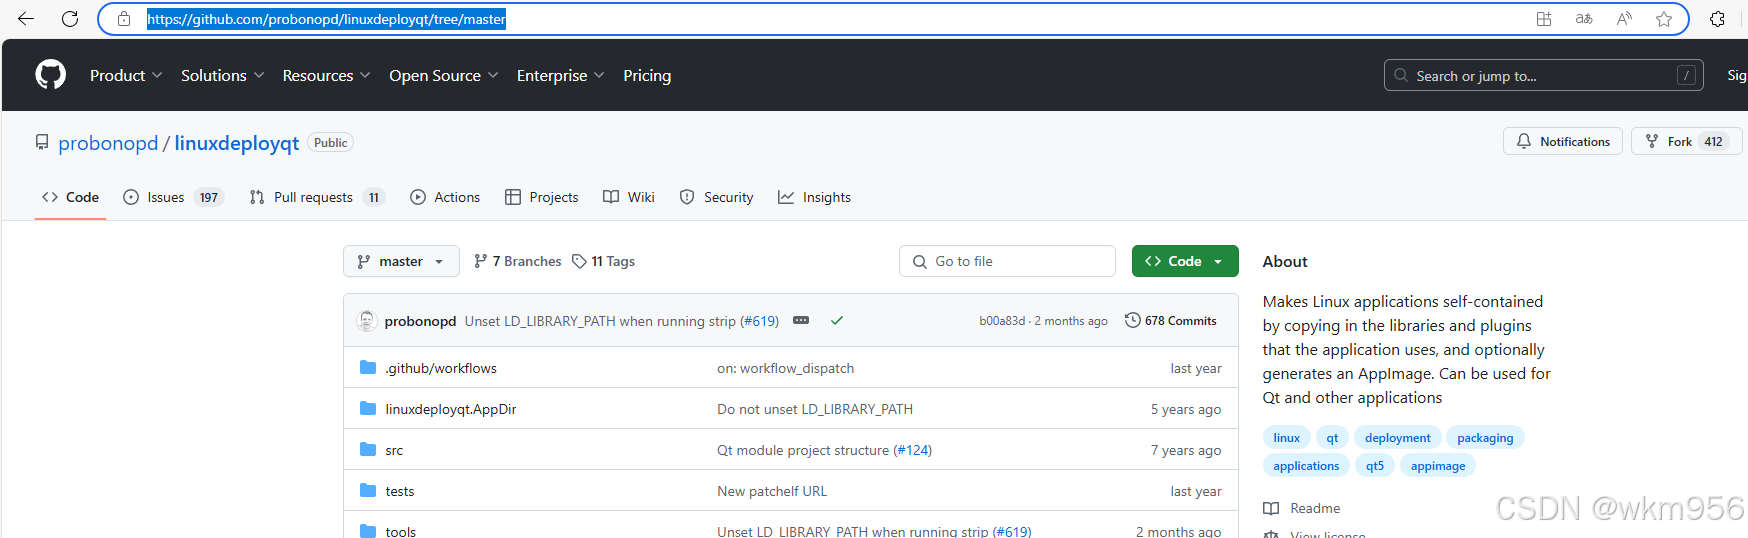Open the master branch selector
Screen dimensions: 1748x538
click(401, 261)
